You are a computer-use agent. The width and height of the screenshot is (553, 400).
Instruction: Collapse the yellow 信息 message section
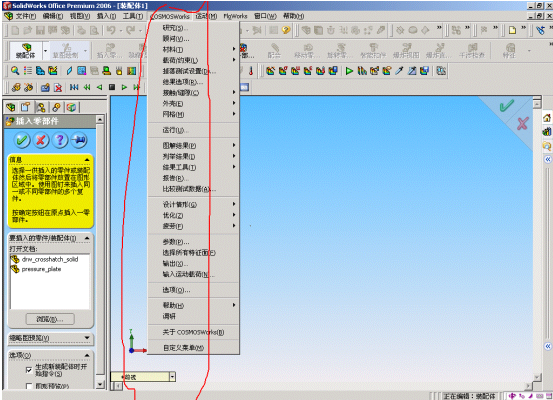click(87, 160)
